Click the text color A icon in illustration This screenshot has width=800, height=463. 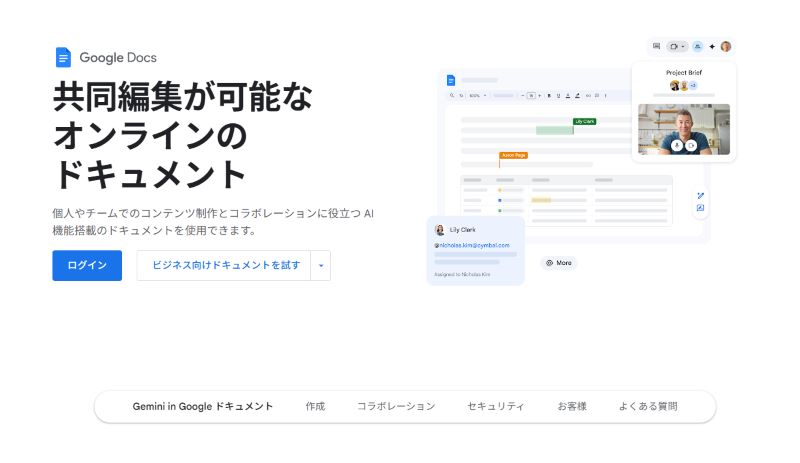tap(568, 95)
